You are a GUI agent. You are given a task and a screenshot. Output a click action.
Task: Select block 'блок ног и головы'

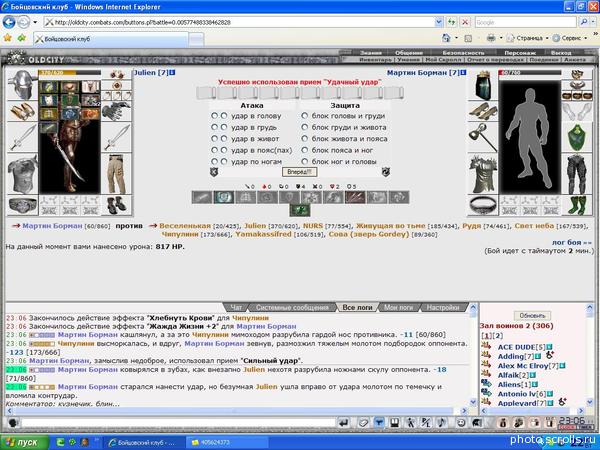tap(305, 161)
